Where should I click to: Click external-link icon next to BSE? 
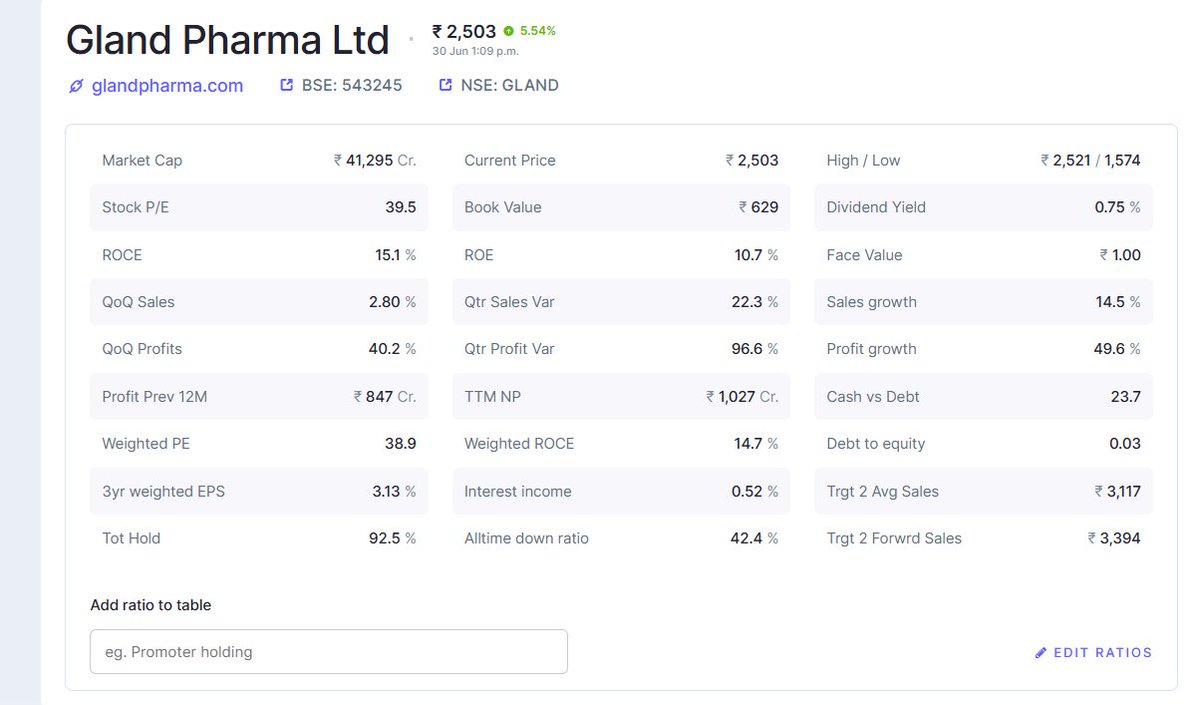287,86
